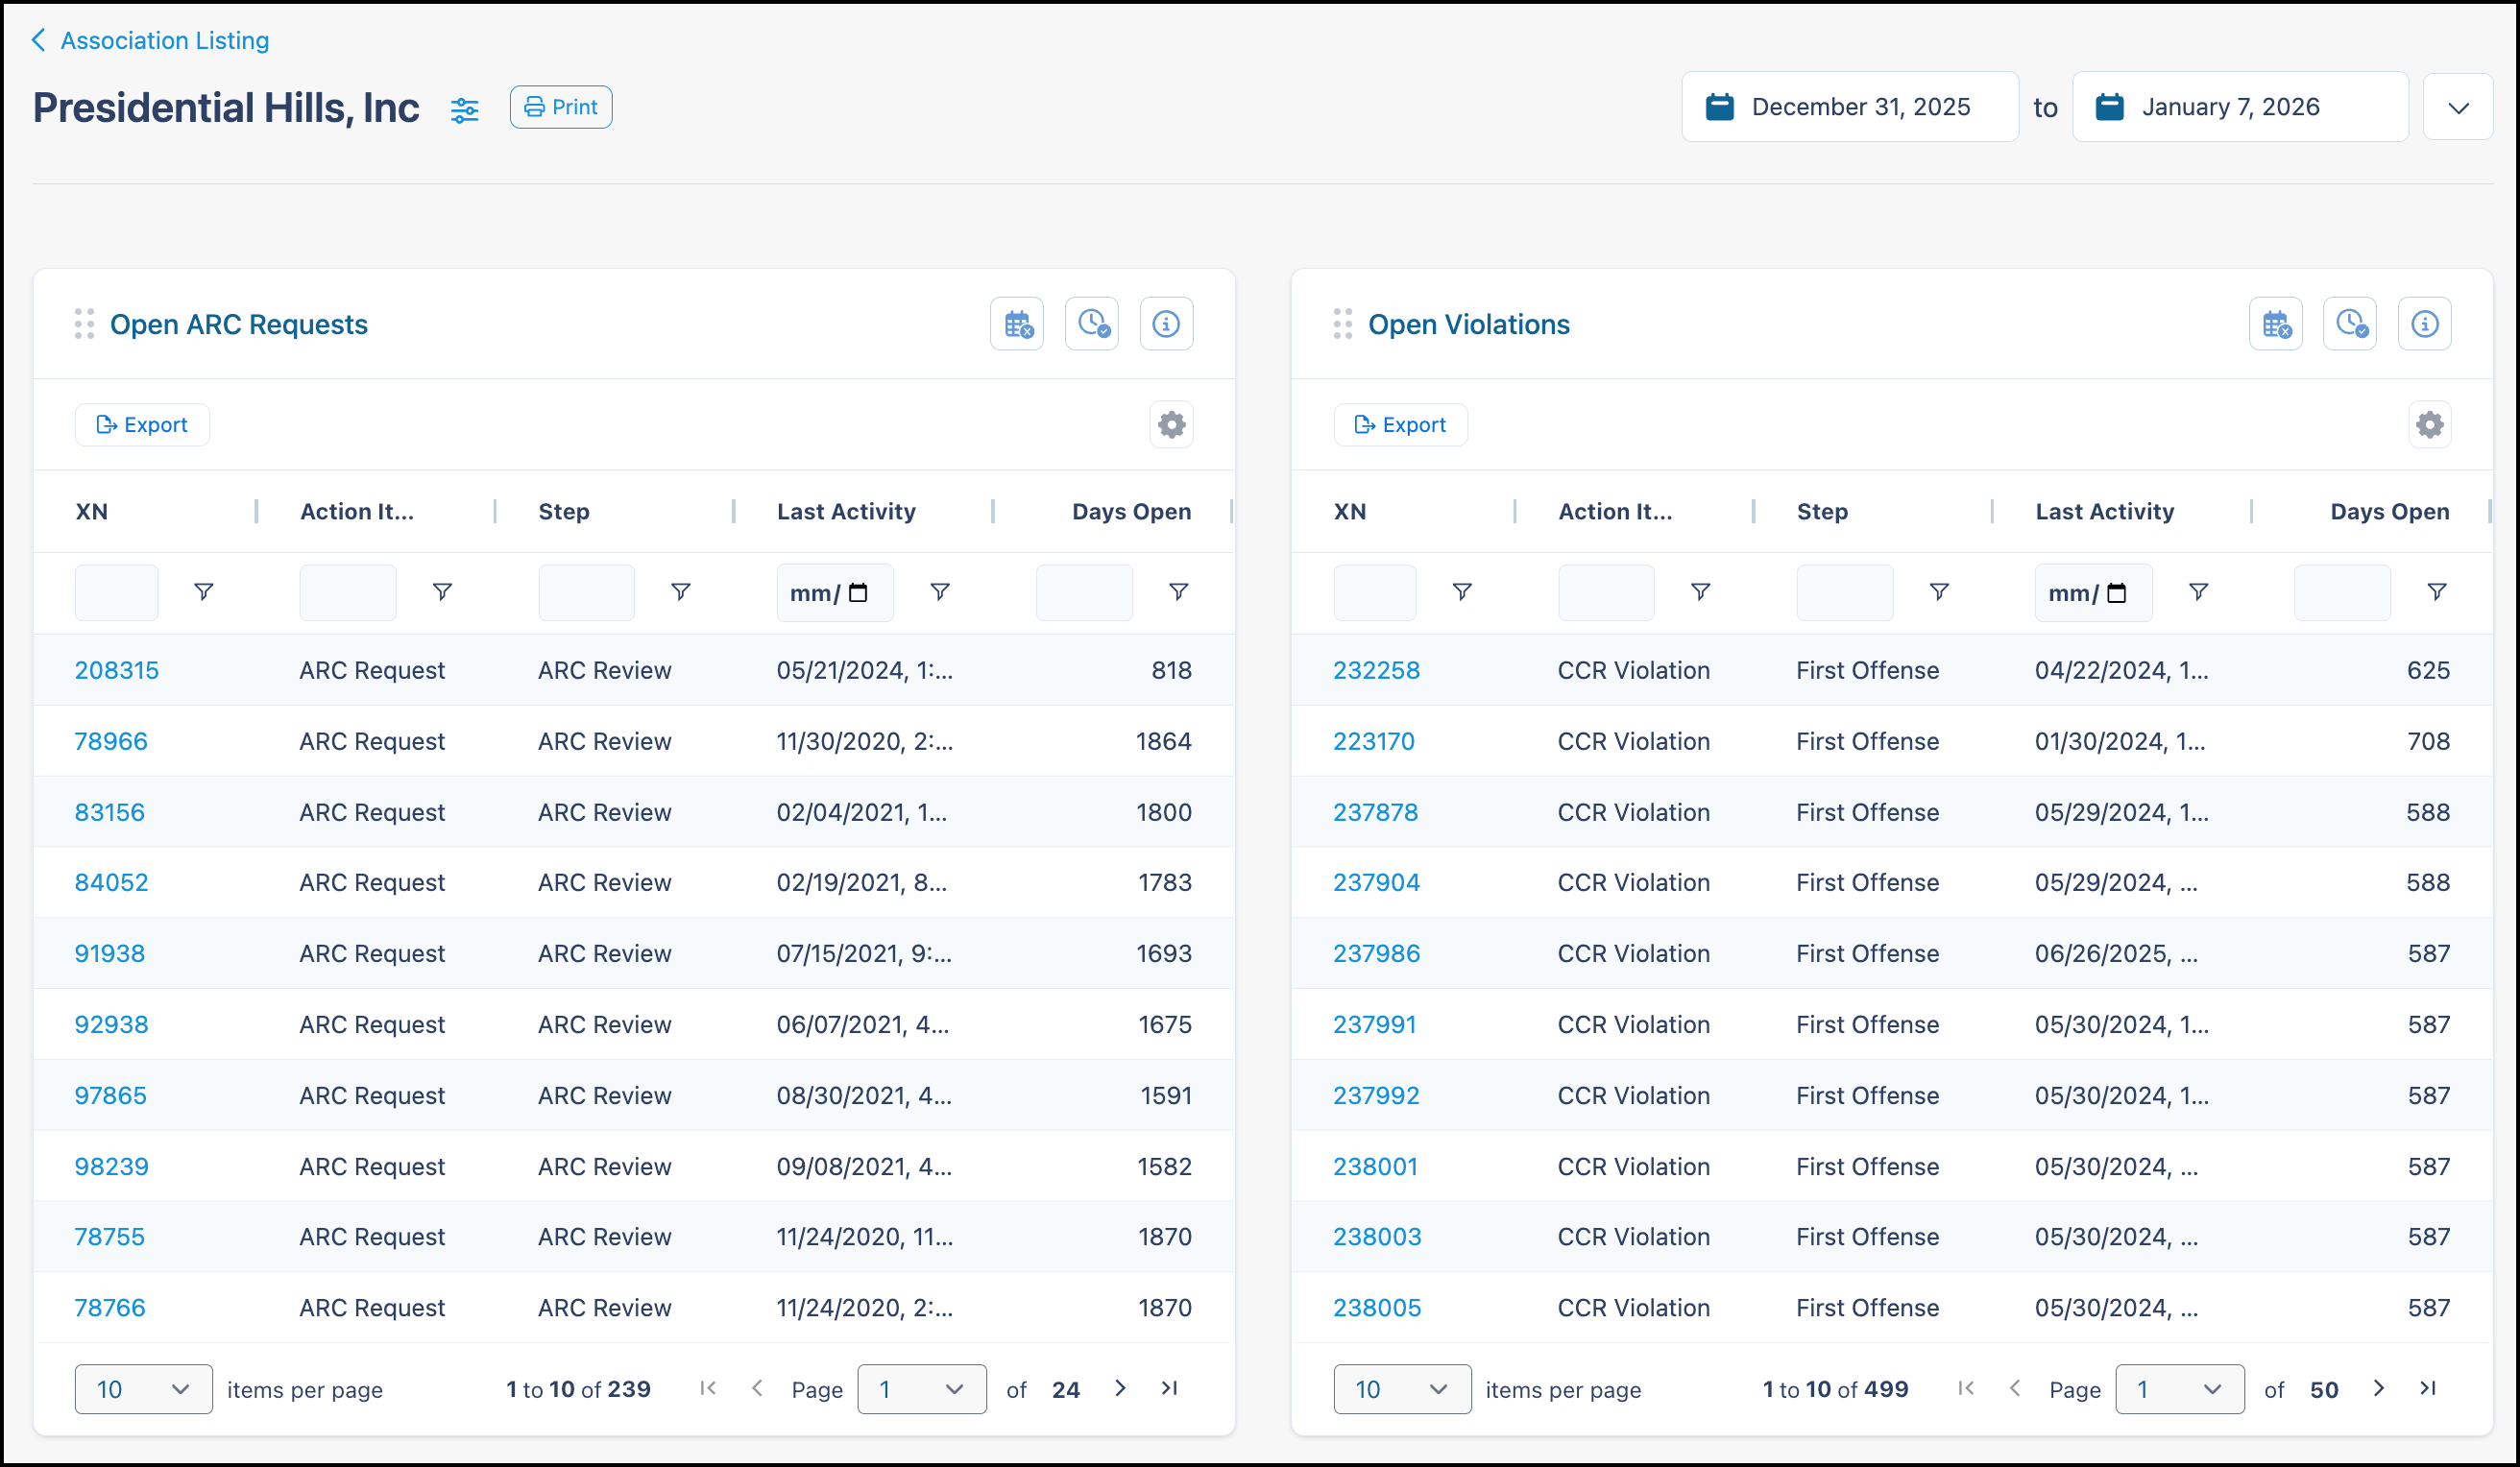Click the clock icon in Open ARC Requests
This screenshot has width=2520, height=1467.
tap(1092, 324)
